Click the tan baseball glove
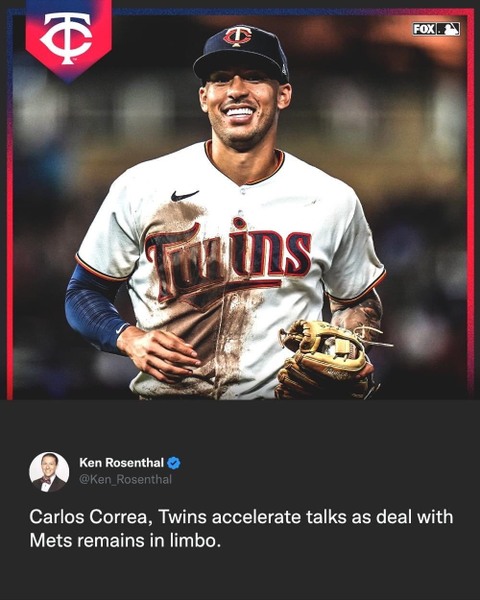480x600 pixels. tap(325, 359)
